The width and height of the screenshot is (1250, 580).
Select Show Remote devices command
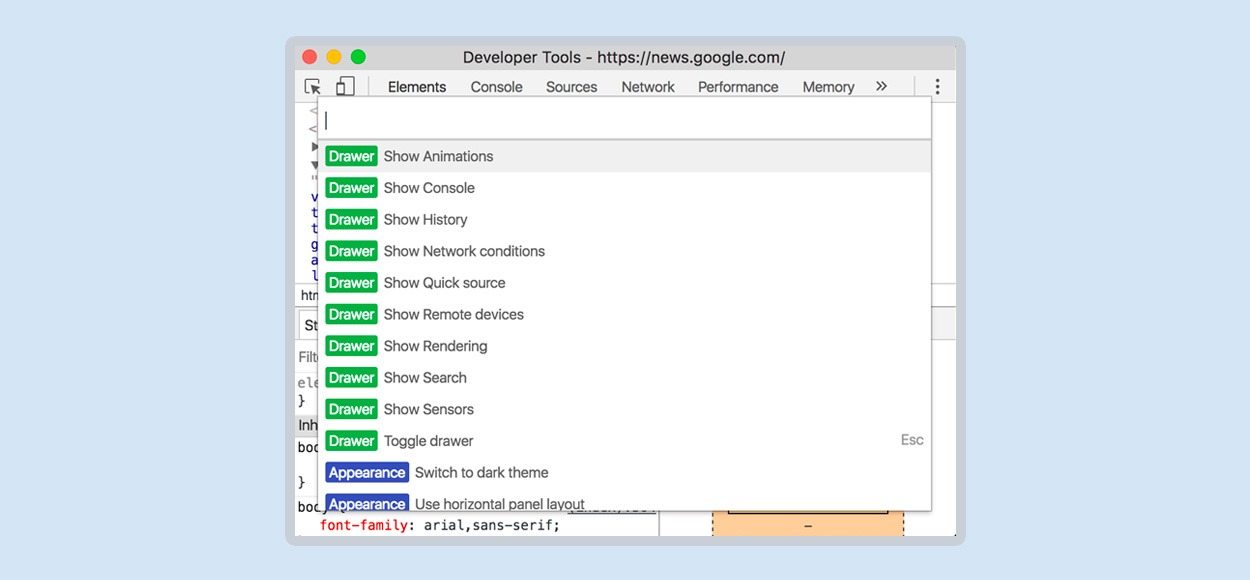(625, 314)
